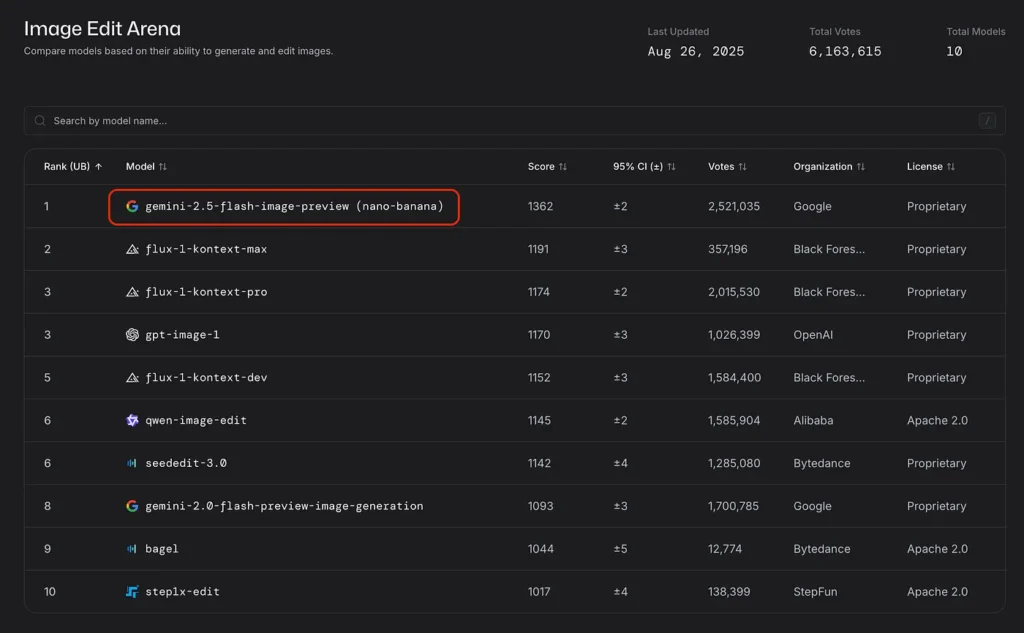Select votes 12,774 cell
This screenshot has height=633, width=1024.
[x=725, y=549]
